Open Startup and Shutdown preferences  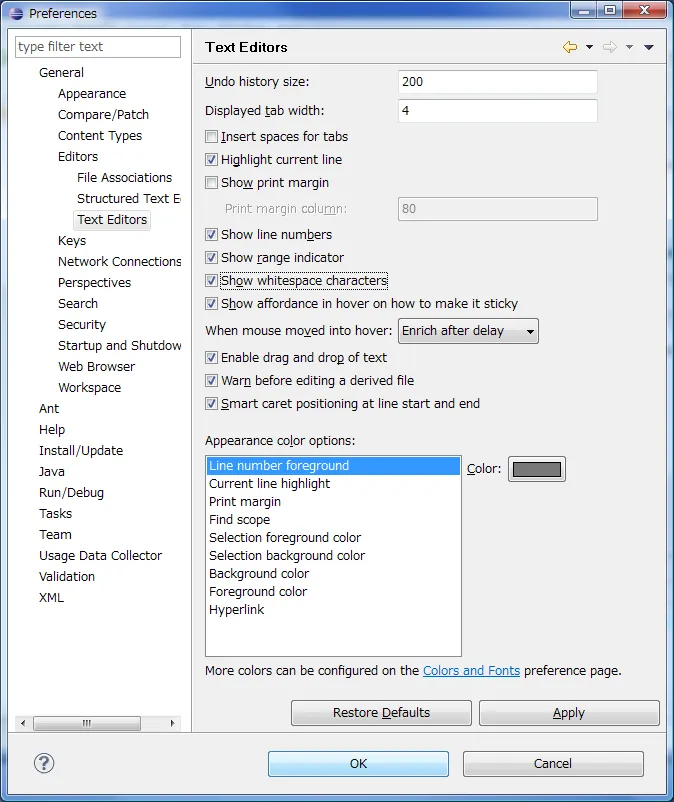(x=120, y=345)
